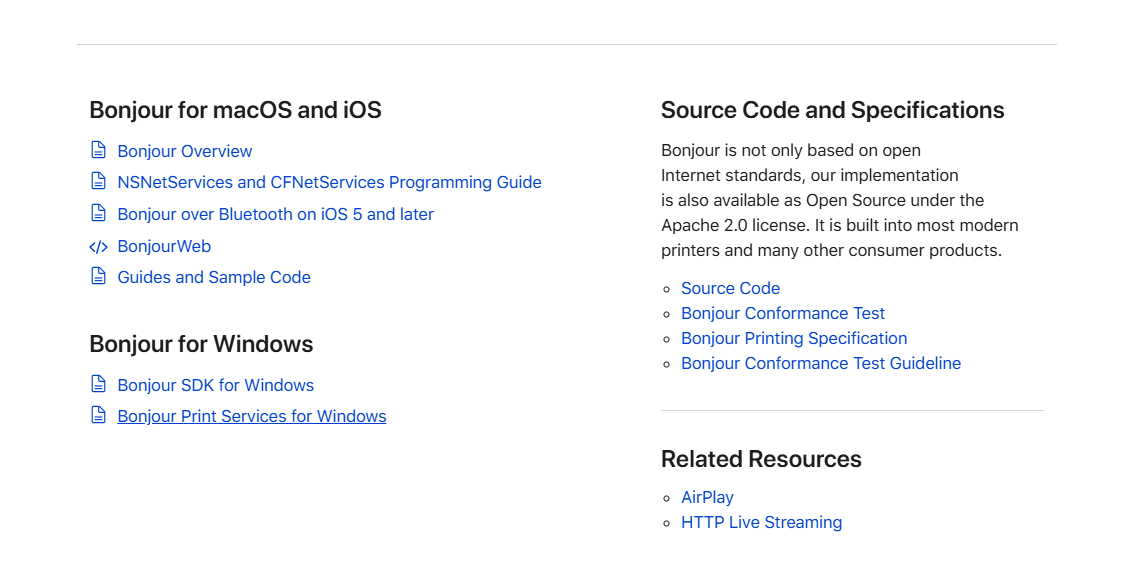Image resolution: width=1125 pixels, height=572 pixels.
Task: Click the Bonjour for Windows heading
Action: click(x=201, y=344)
